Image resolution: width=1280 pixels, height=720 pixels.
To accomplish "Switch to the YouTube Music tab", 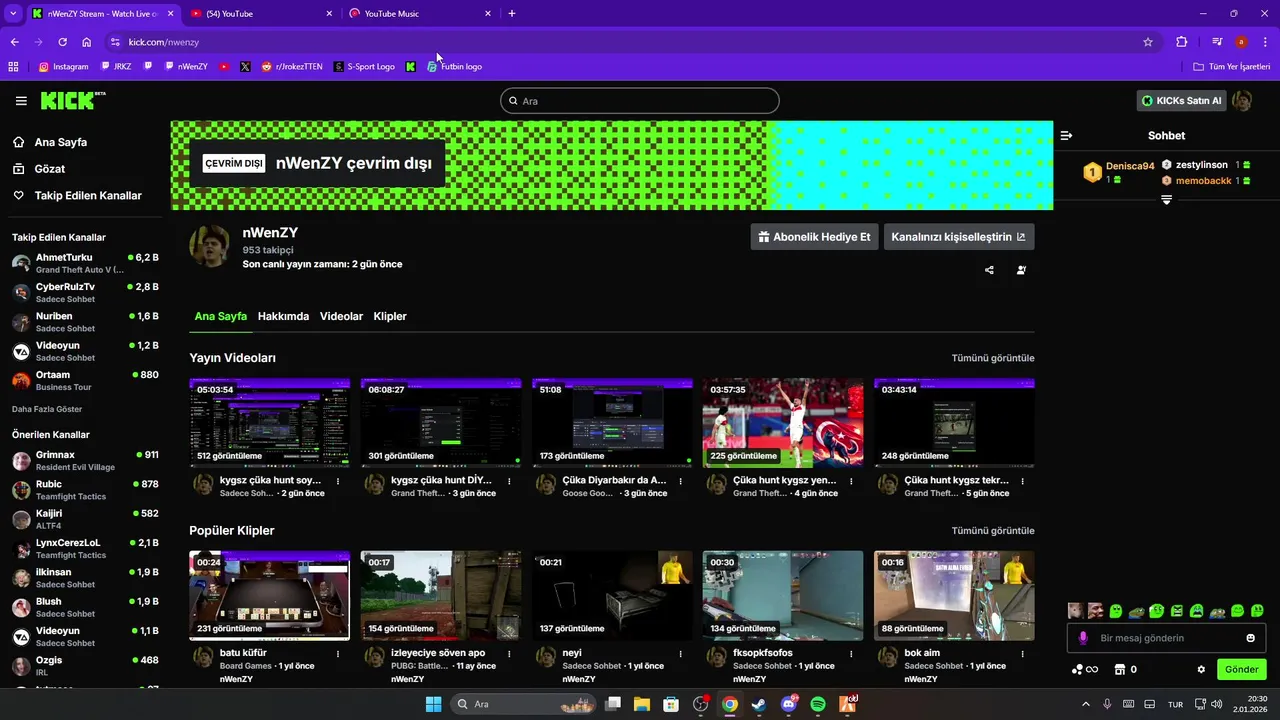I will point(420,13).
